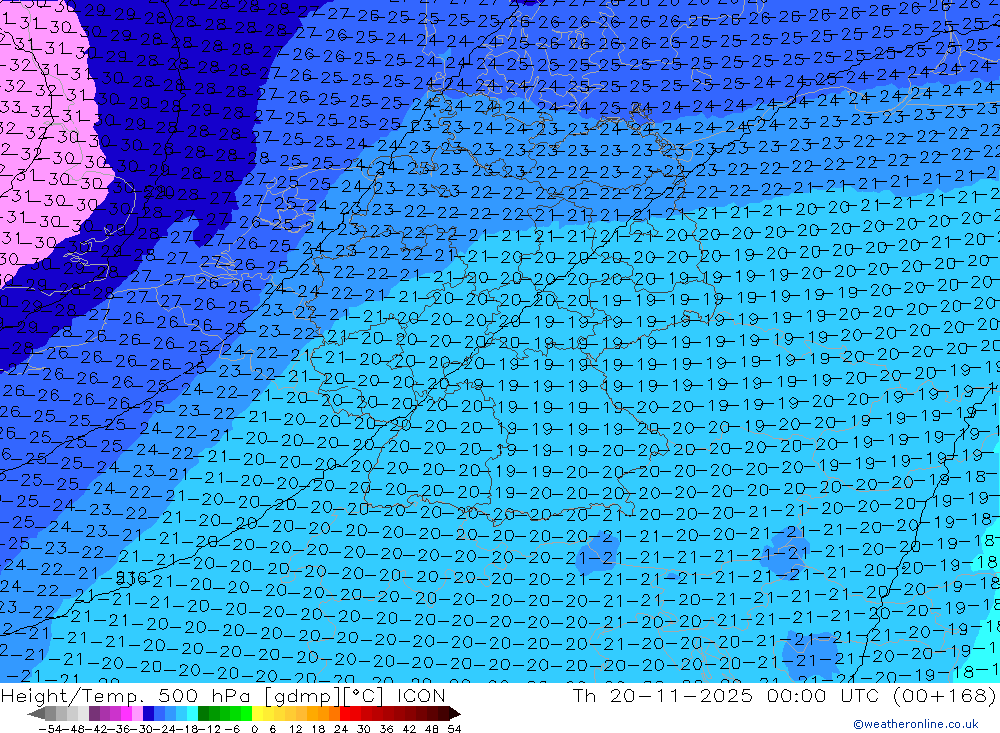Open the weatheronline.co.uk copyright link
1000x733 pixels.
pyautogui.click(x=916, y=723)
